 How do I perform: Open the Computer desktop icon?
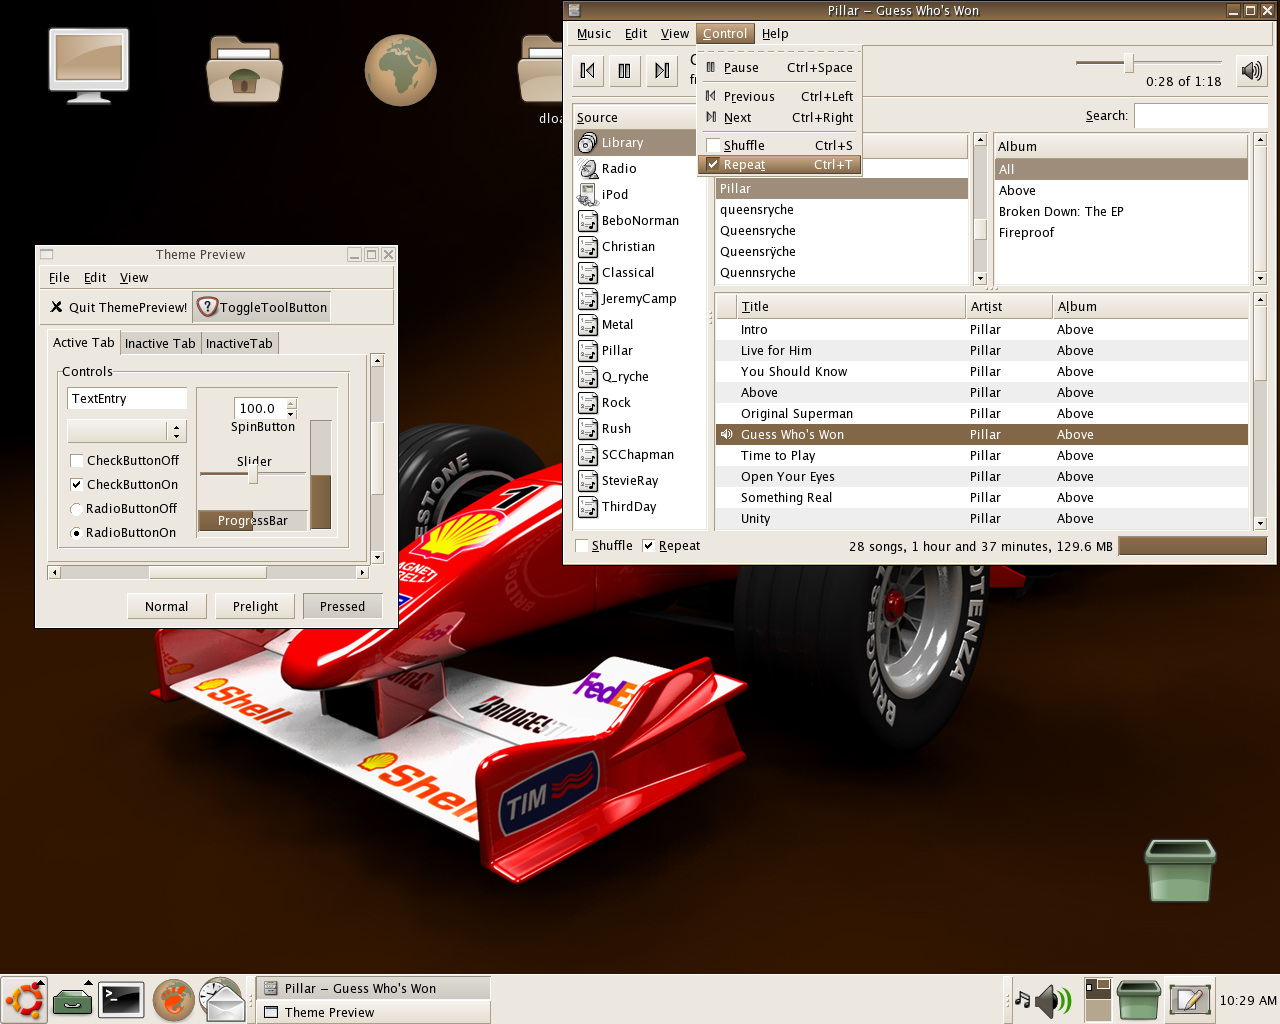89,66
